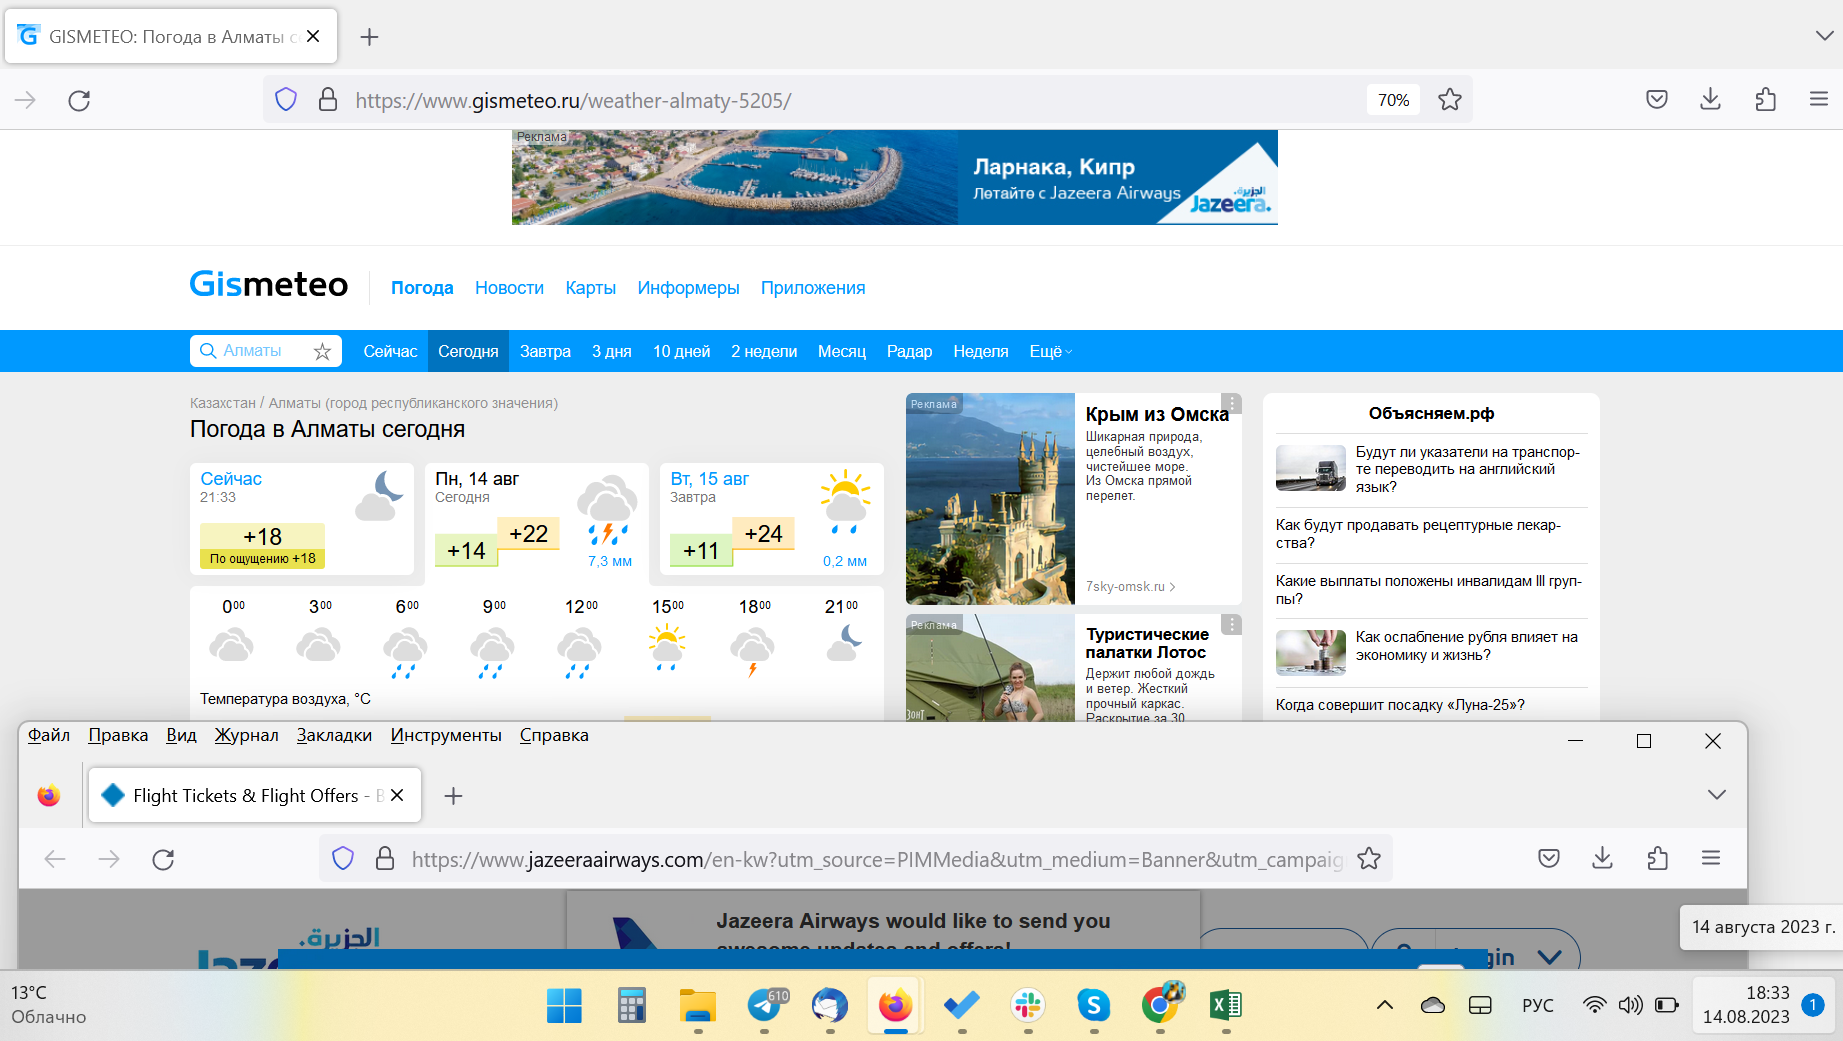Open the Extensions puzzle icon in Jazeera window
This screenshot has height=1041, width=1843.
1657,858
